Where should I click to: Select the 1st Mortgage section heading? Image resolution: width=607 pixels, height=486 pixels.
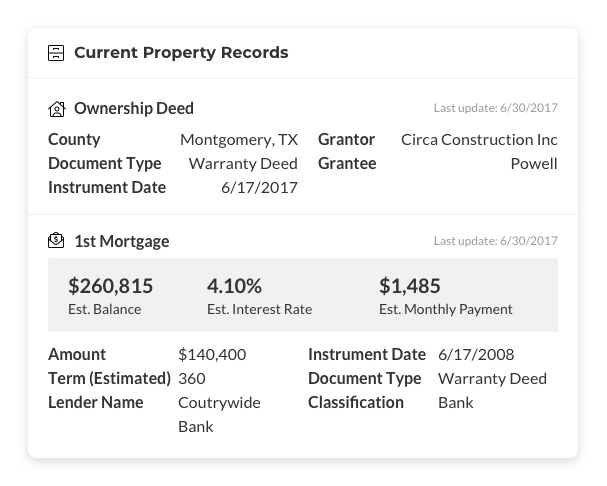pos(121,241)
